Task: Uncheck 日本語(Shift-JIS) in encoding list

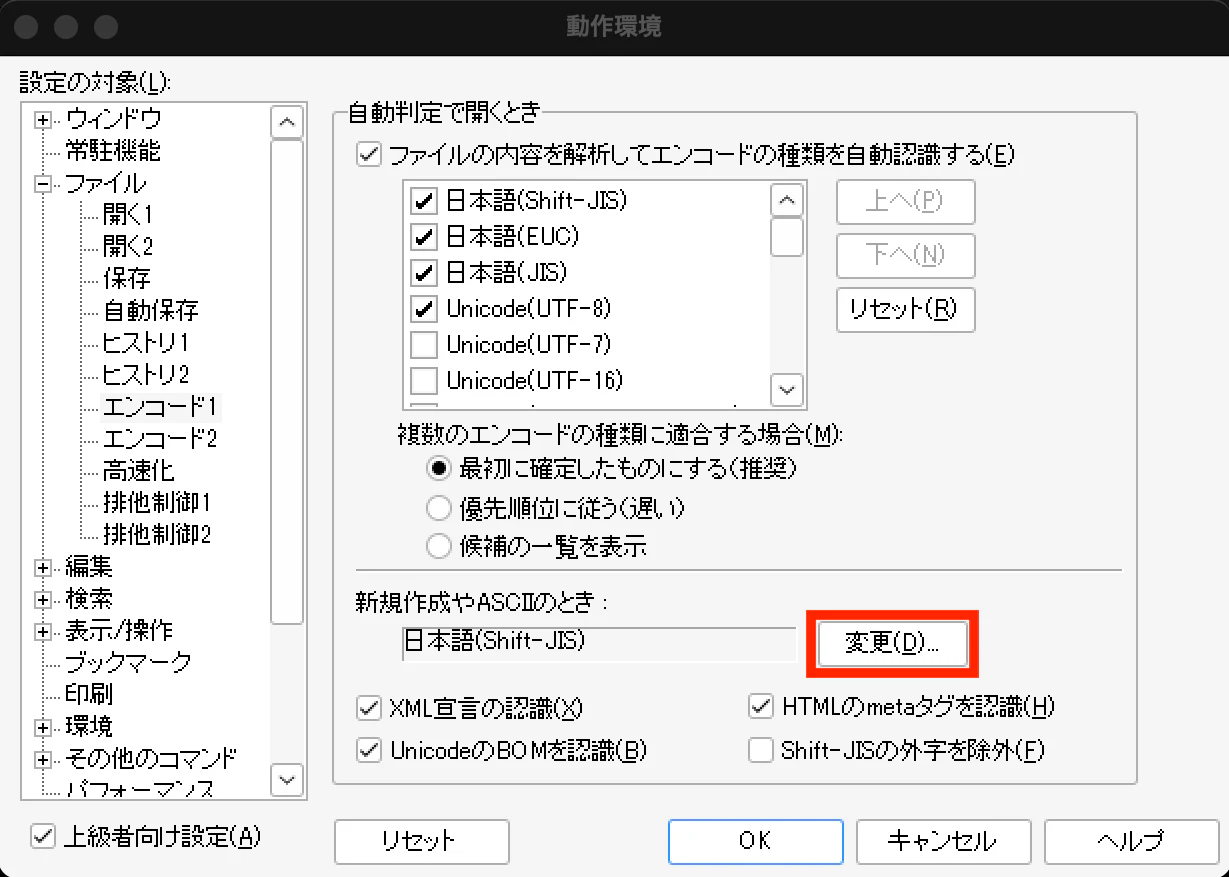Action: [425, 201]
